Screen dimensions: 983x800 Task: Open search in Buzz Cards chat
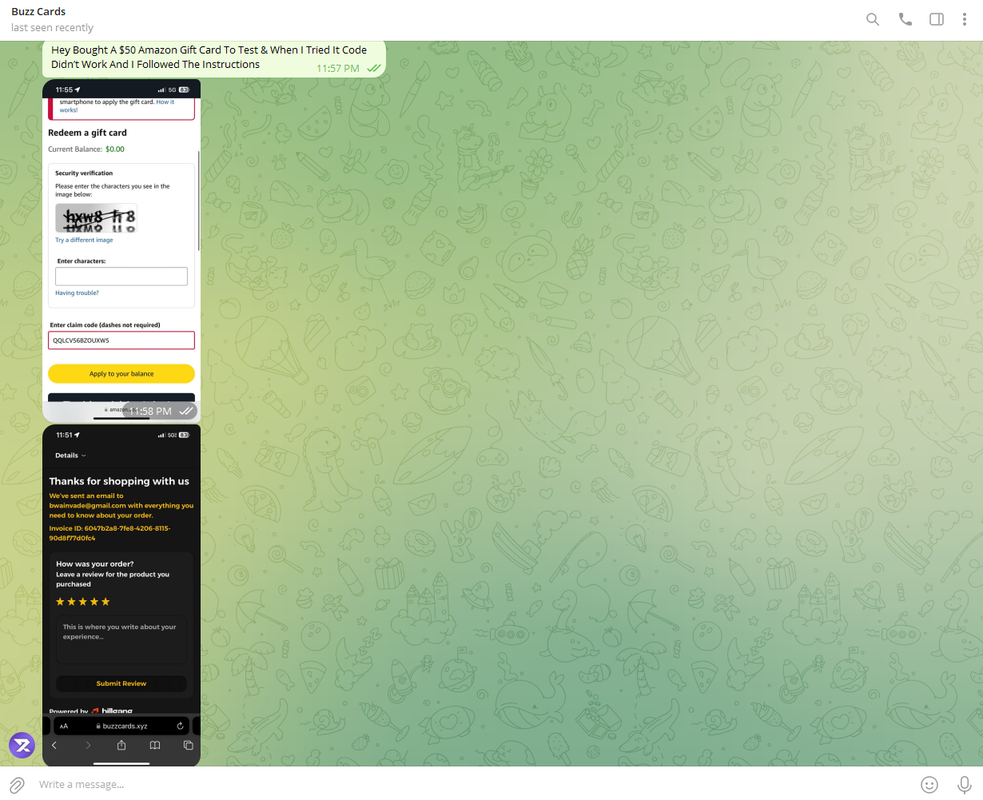[x=872, y=19]
